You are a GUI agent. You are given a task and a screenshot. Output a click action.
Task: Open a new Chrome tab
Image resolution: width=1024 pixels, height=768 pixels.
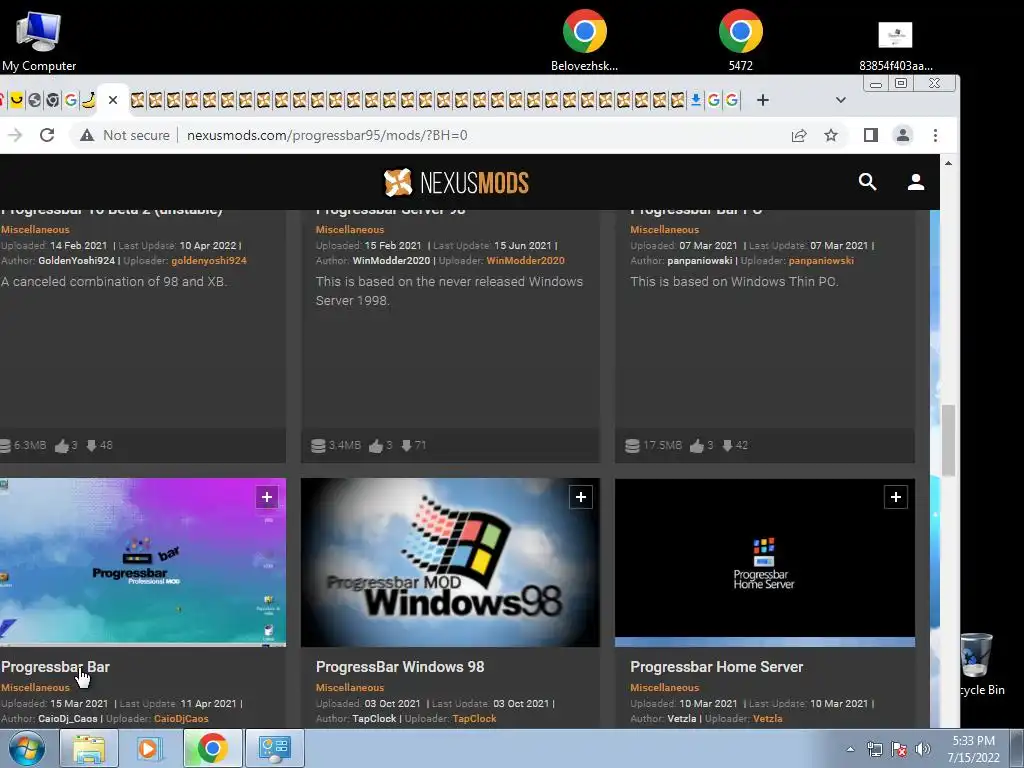[x=763, y=100]
